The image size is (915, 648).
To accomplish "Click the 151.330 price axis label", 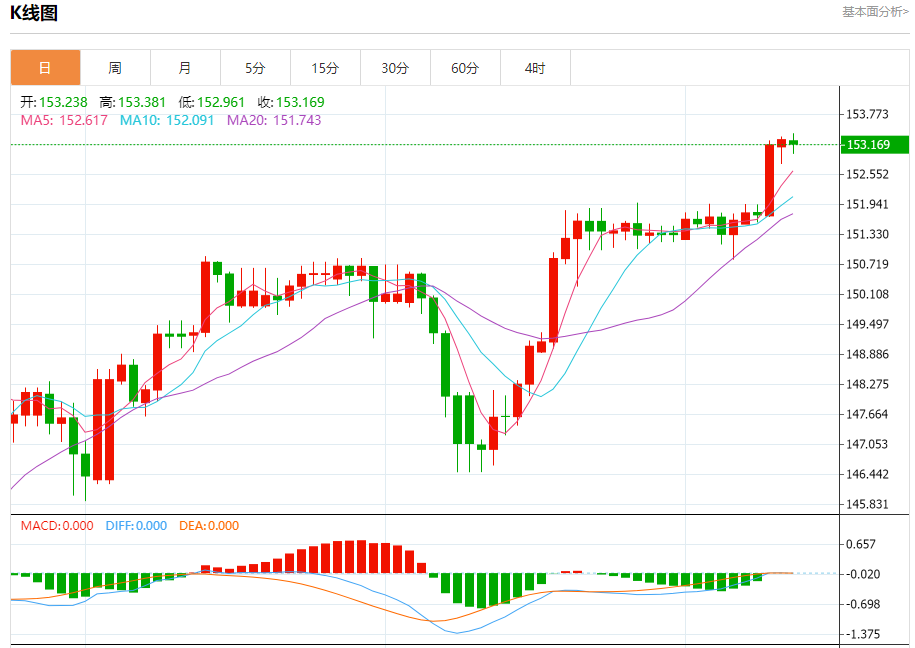I will pyautogui.click(x=867, y=234).
